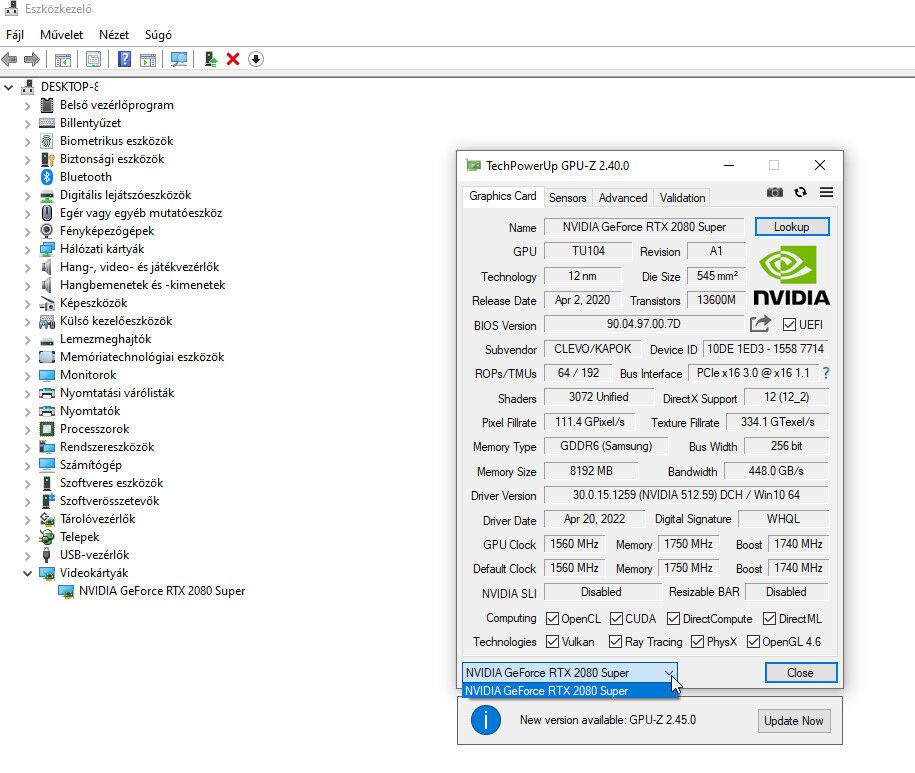
Task: Toggle the Vulkan checkbox
Action: [552, 642]
